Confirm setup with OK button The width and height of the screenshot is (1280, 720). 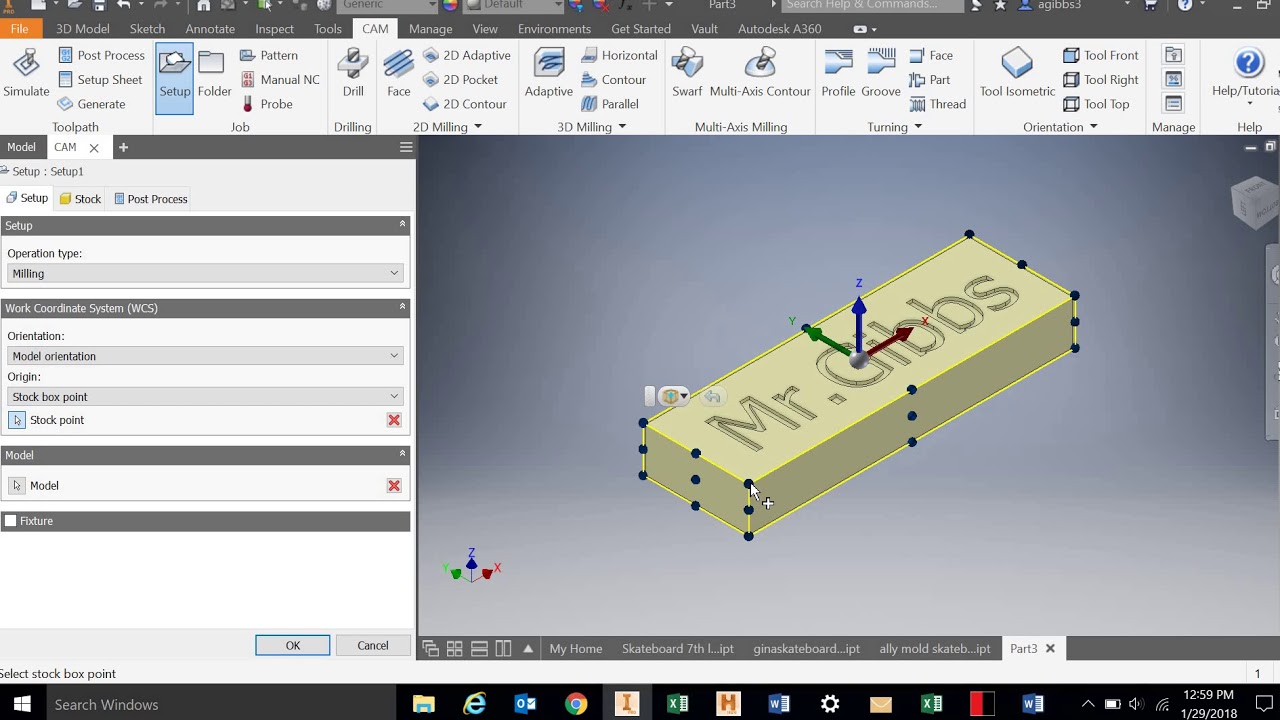(292, 646)
